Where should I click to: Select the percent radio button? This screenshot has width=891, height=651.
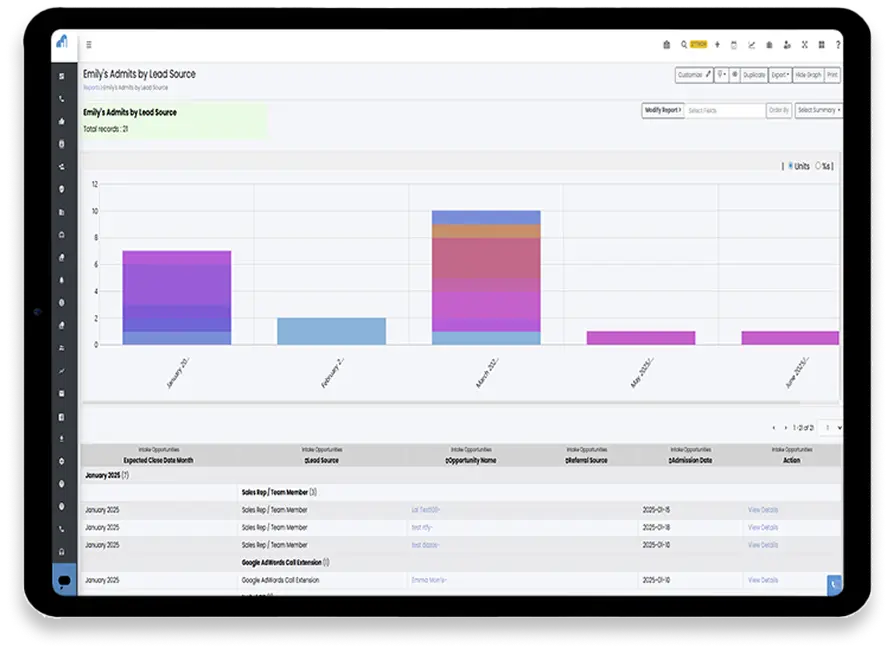click(x=818, y=166)
